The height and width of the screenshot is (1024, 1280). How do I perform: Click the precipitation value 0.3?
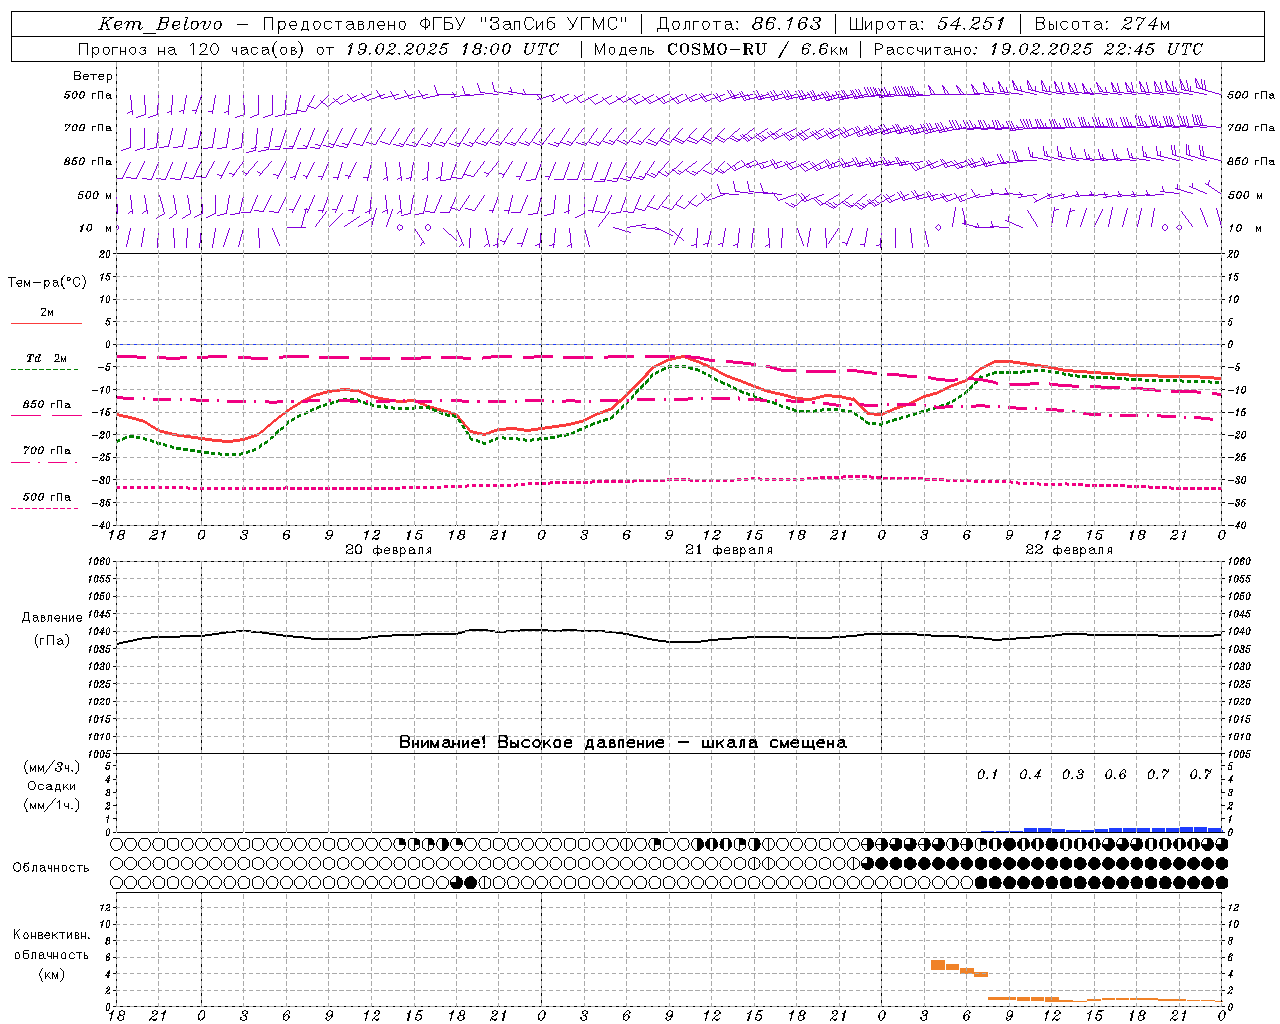click(1073, 774)
